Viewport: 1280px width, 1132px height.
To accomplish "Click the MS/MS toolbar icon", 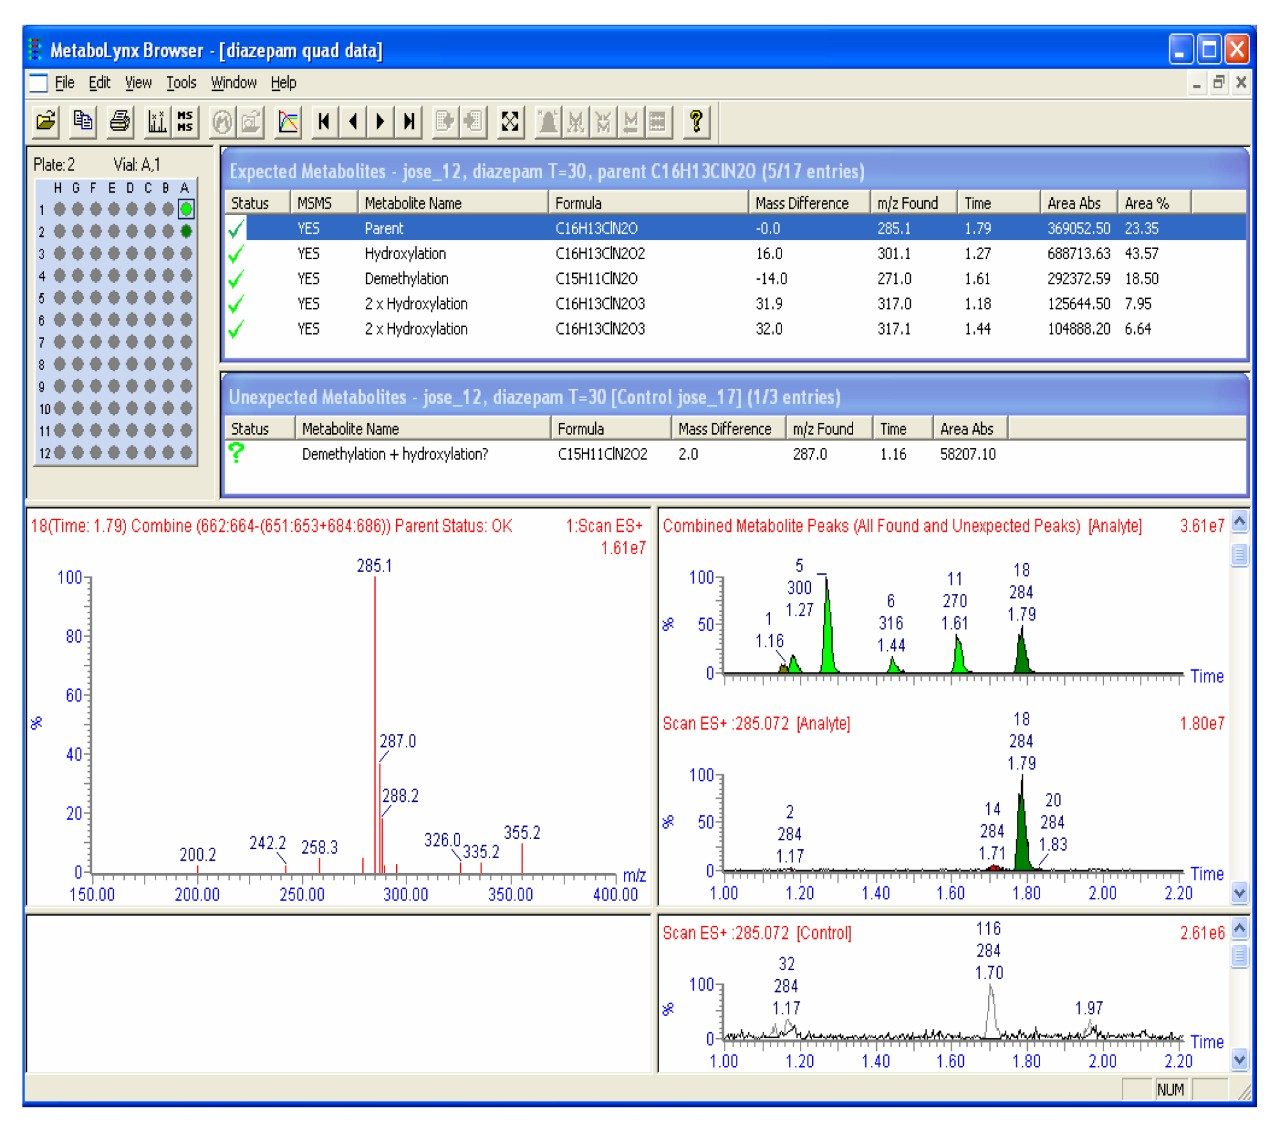I will (185, 122).
